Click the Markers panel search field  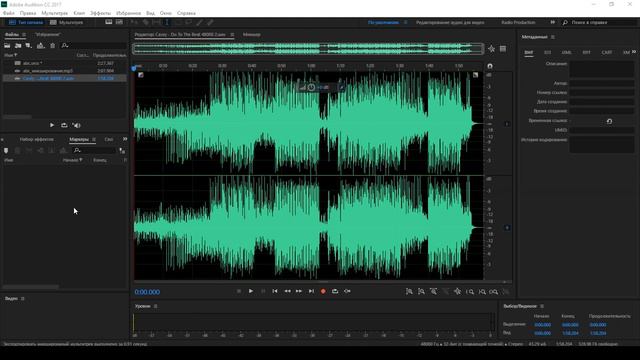click(x=94, y=151)
